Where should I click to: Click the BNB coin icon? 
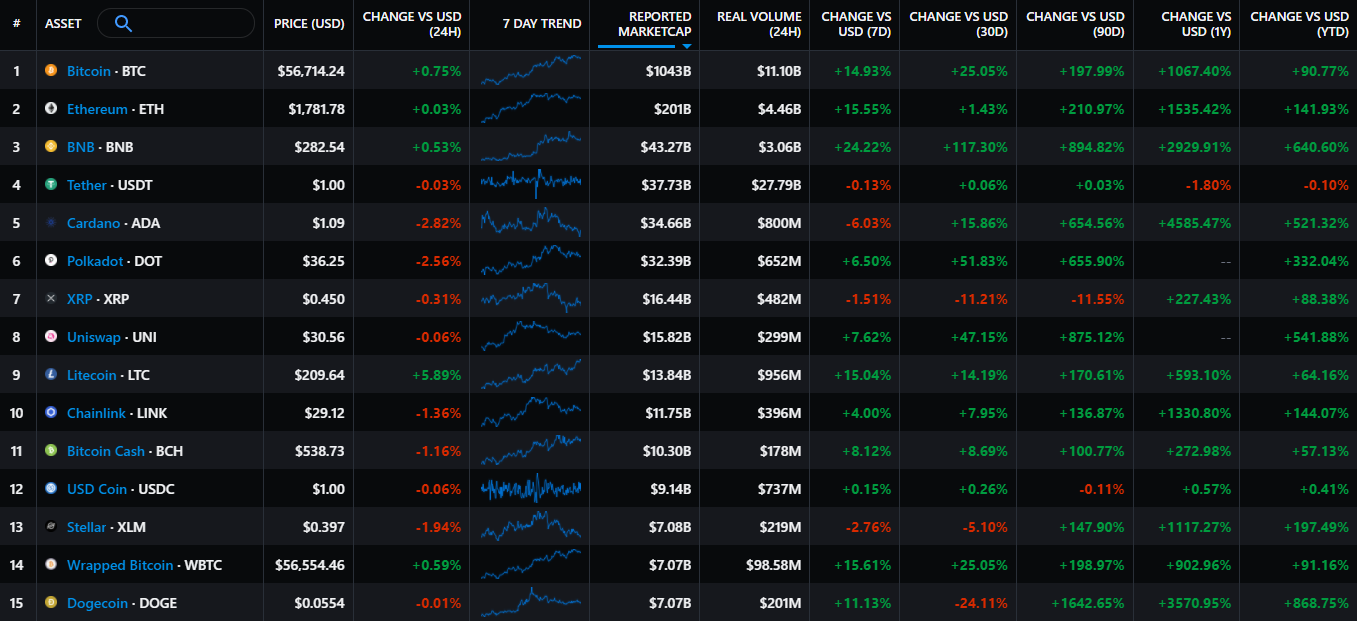(x=51, y=147)
